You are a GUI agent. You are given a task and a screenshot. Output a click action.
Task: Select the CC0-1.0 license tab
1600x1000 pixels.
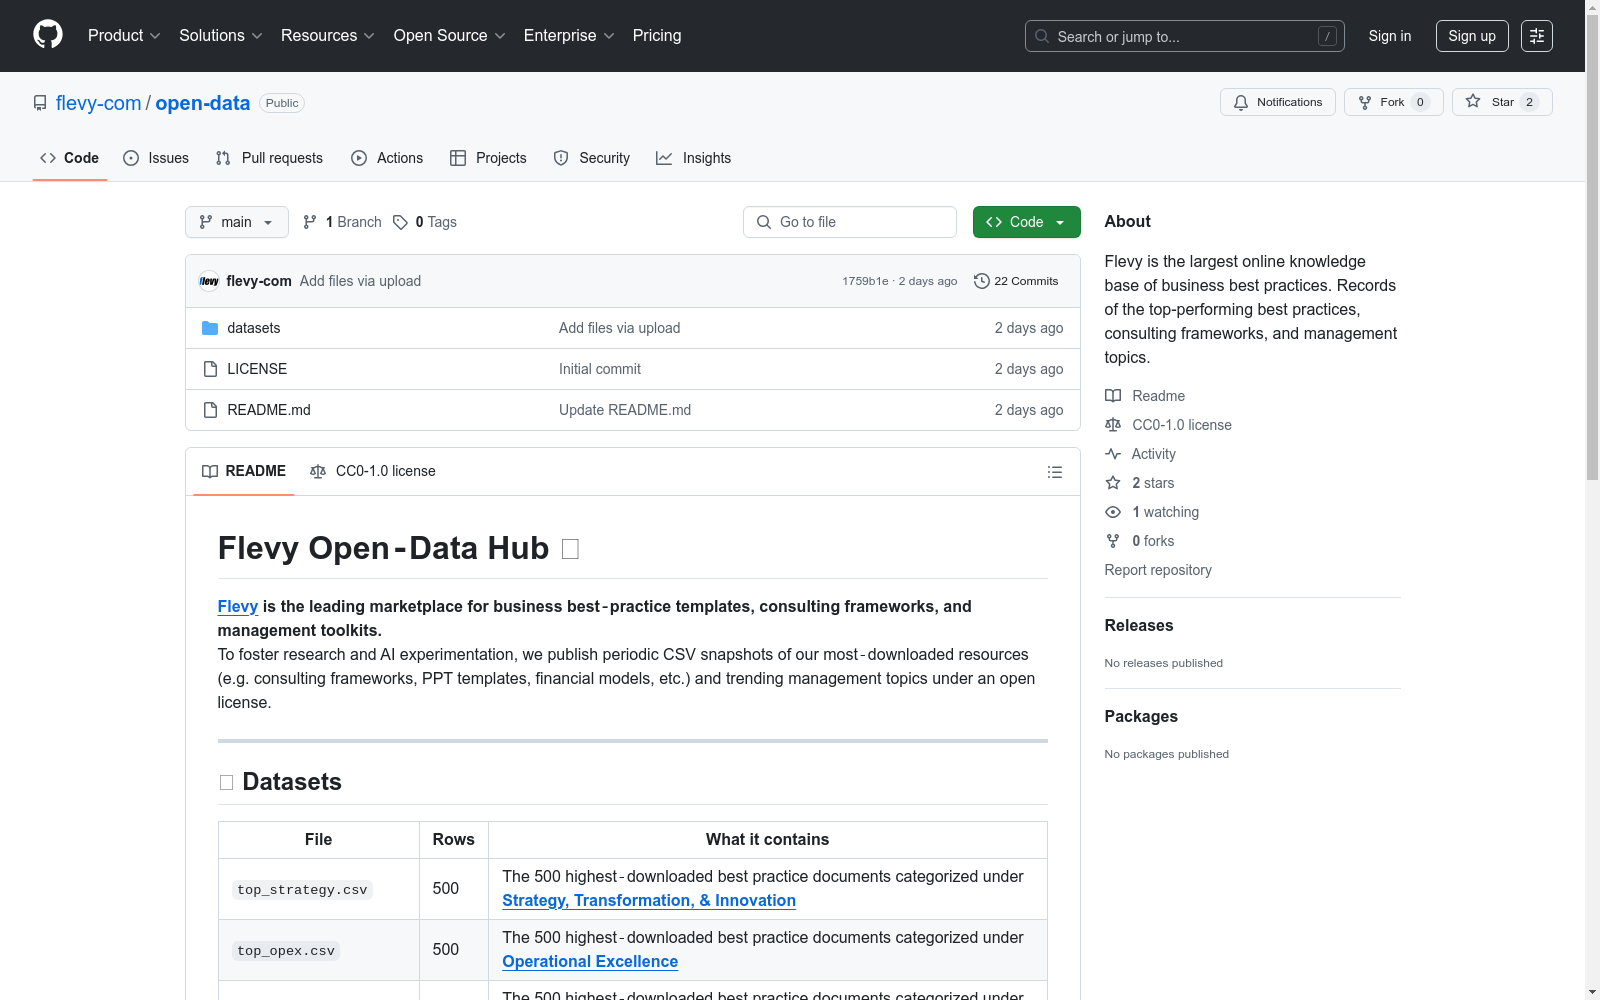pyautogui.click(x=373, y=471)
